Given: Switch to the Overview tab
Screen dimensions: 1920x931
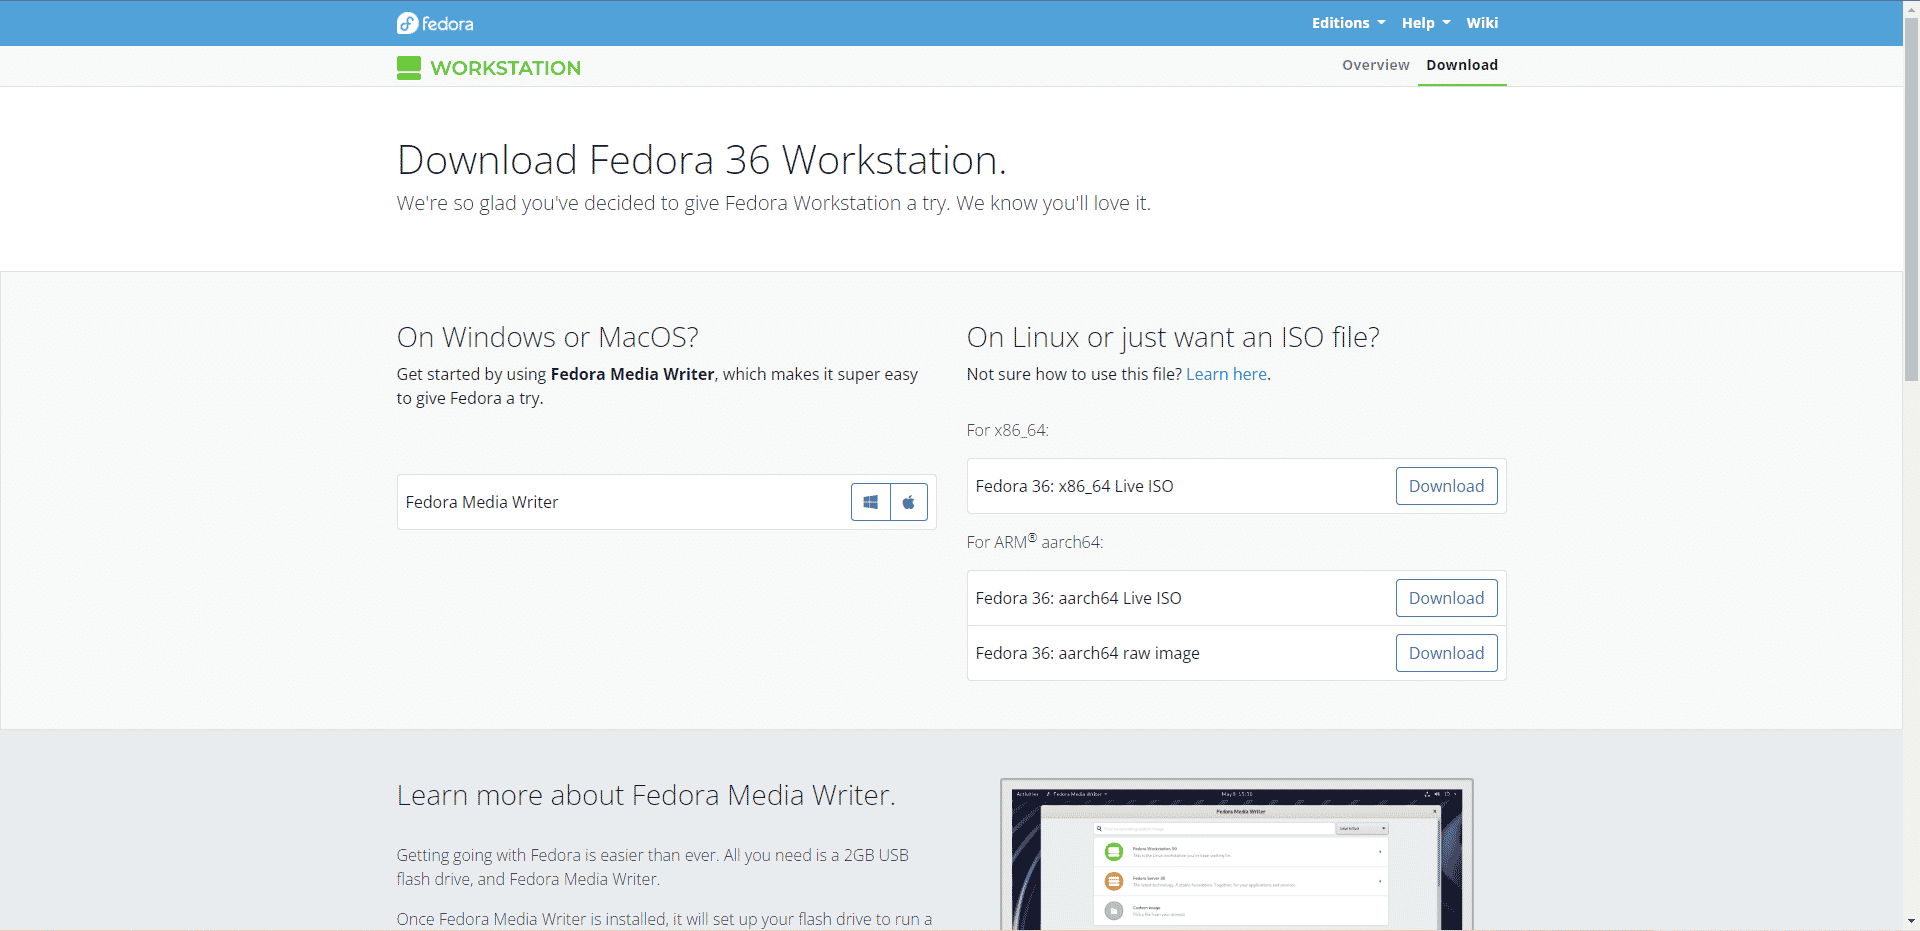Looking at the screenshot, I should tap(1375, 65).
